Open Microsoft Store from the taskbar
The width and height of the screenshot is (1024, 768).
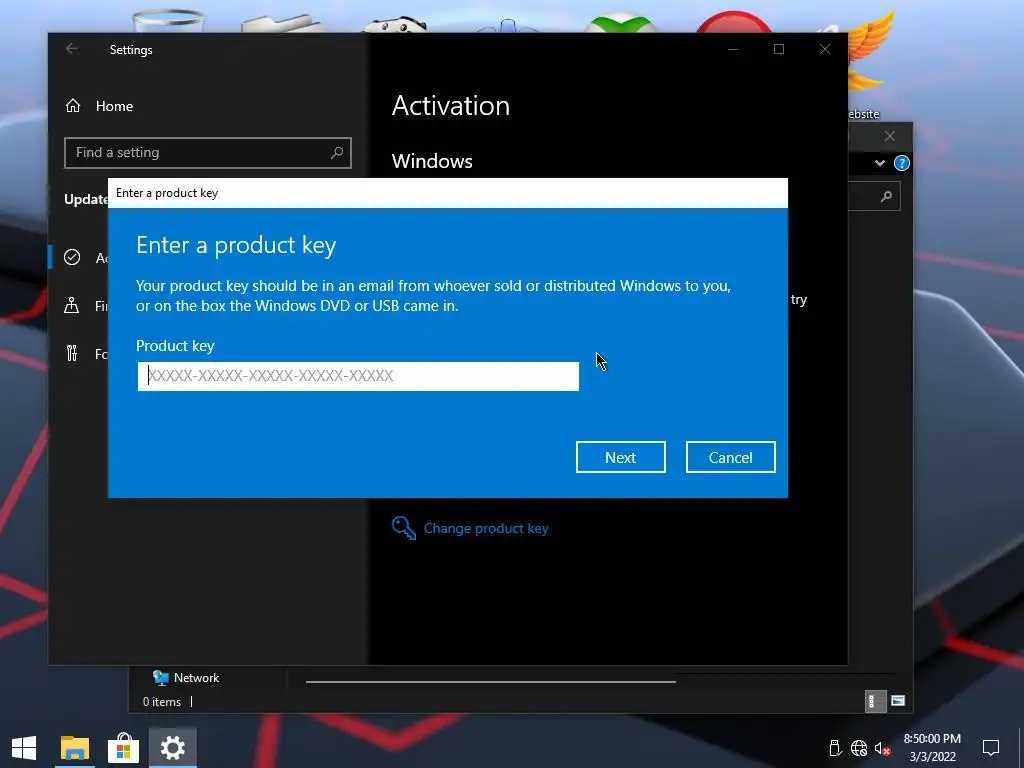(123, 748)
